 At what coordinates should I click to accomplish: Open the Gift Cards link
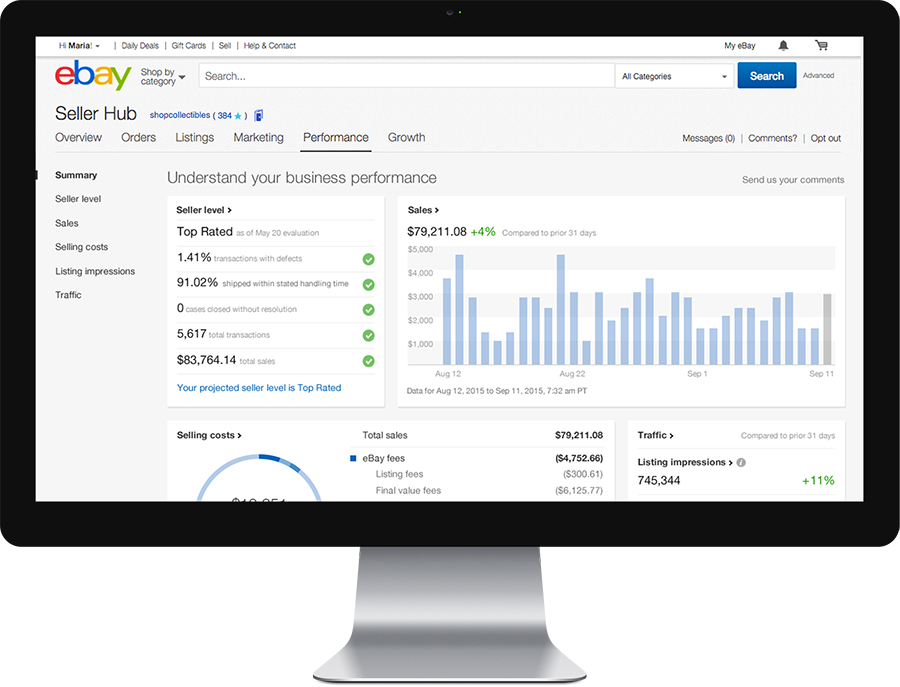[188, 46]
